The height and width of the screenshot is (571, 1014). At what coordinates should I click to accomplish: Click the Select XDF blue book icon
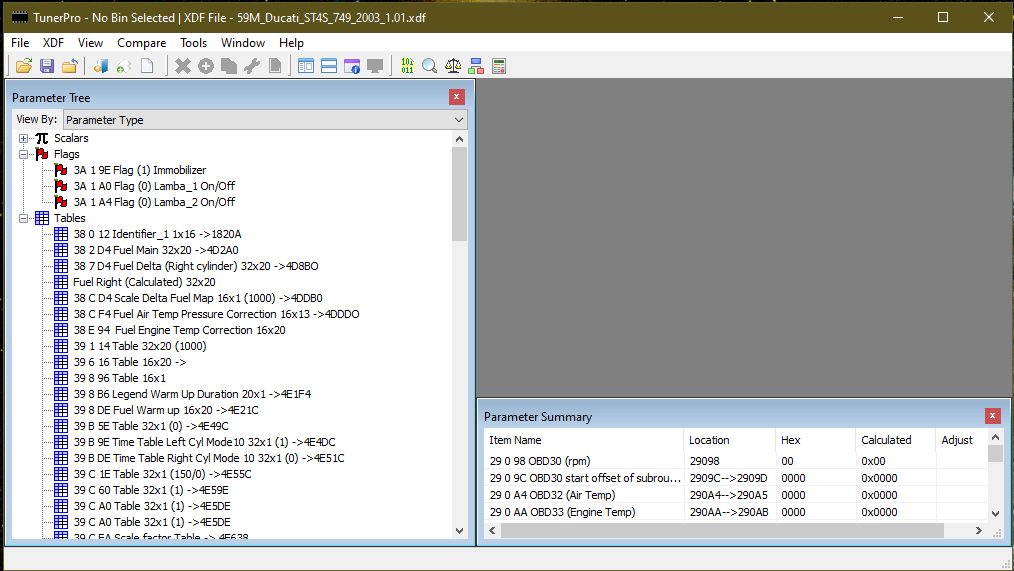pyautogui.click(x=101, y=66)
